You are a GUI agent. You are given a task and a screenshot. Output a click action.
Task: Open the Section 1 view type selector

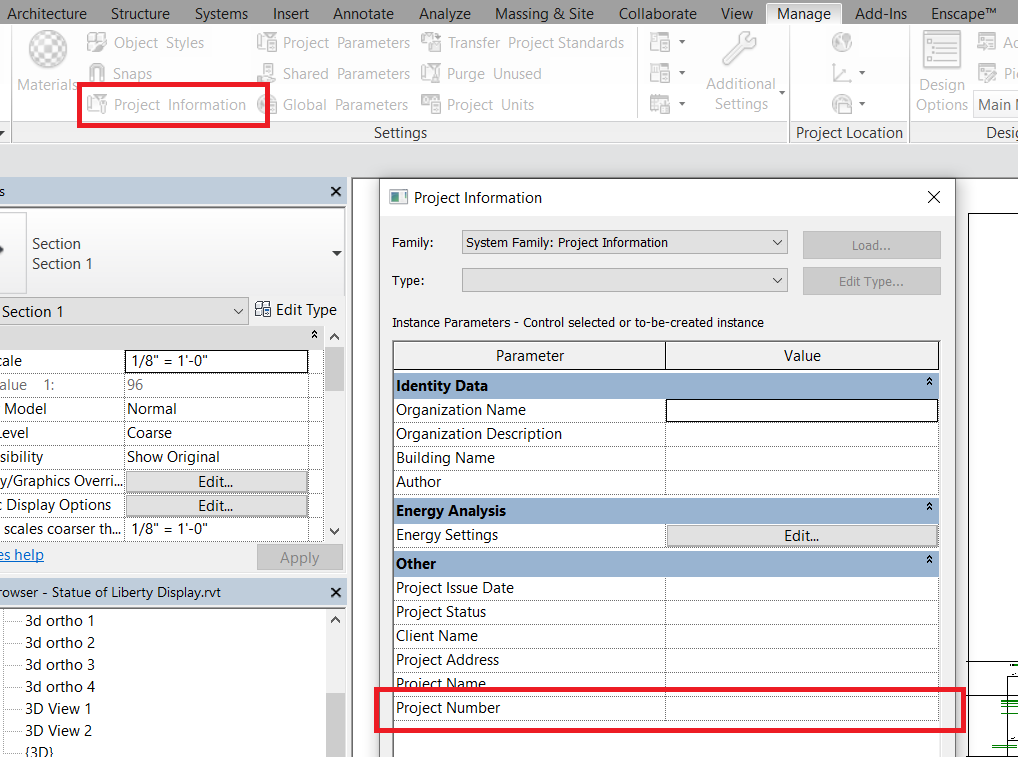(240, 310)
